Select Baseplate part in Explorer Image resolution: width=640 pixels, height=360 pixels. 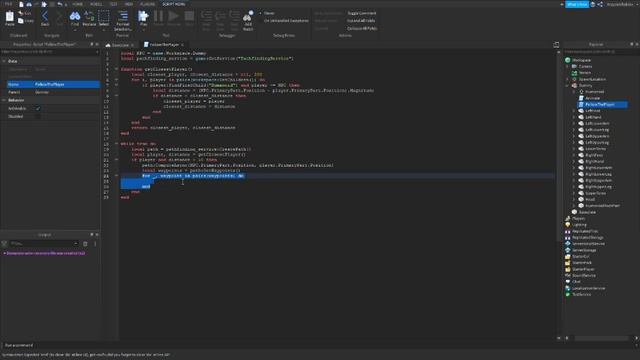click(x=587, y=212)
